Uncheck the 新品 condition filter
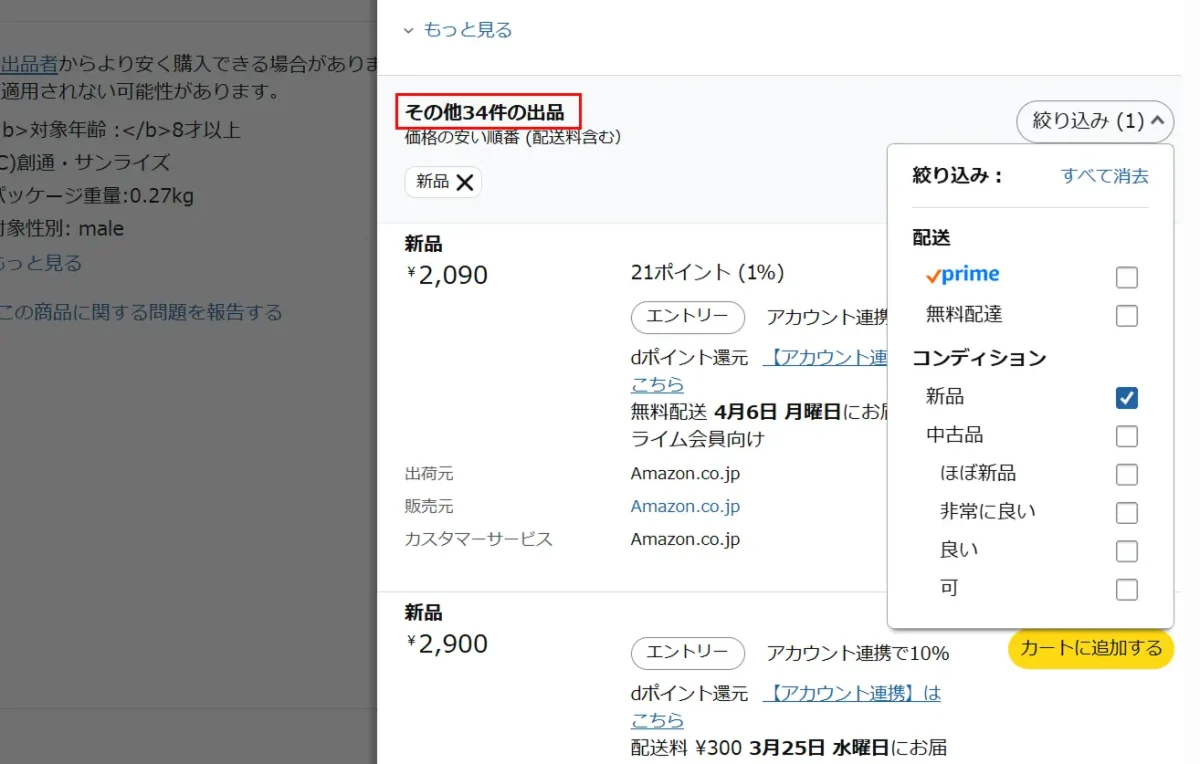 tap(1127, 397)
